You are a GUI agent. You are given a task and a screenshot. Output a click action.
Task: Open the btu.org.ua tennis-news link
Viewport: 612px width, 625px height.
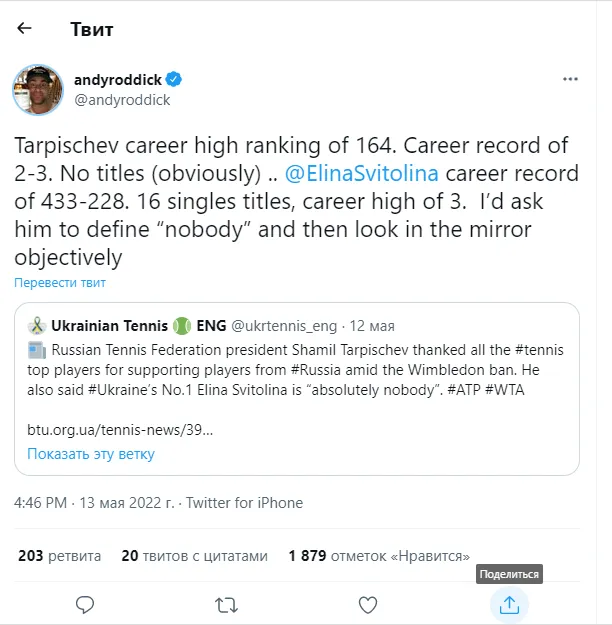point(120,428)
